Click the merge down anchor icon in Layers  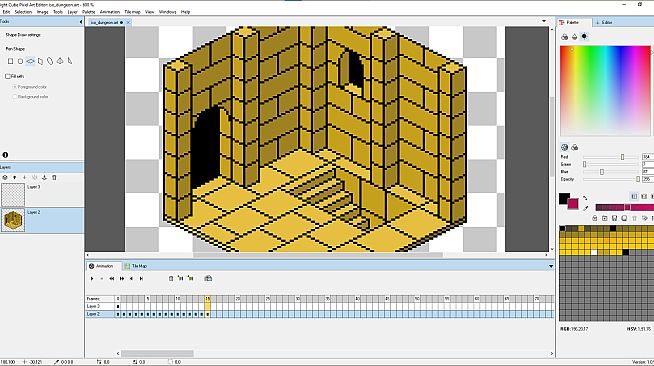pos(44,178)
